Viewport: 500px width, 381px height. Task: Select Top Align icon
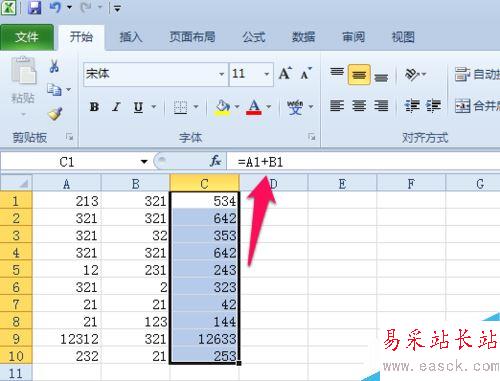(x=337, y=72)
